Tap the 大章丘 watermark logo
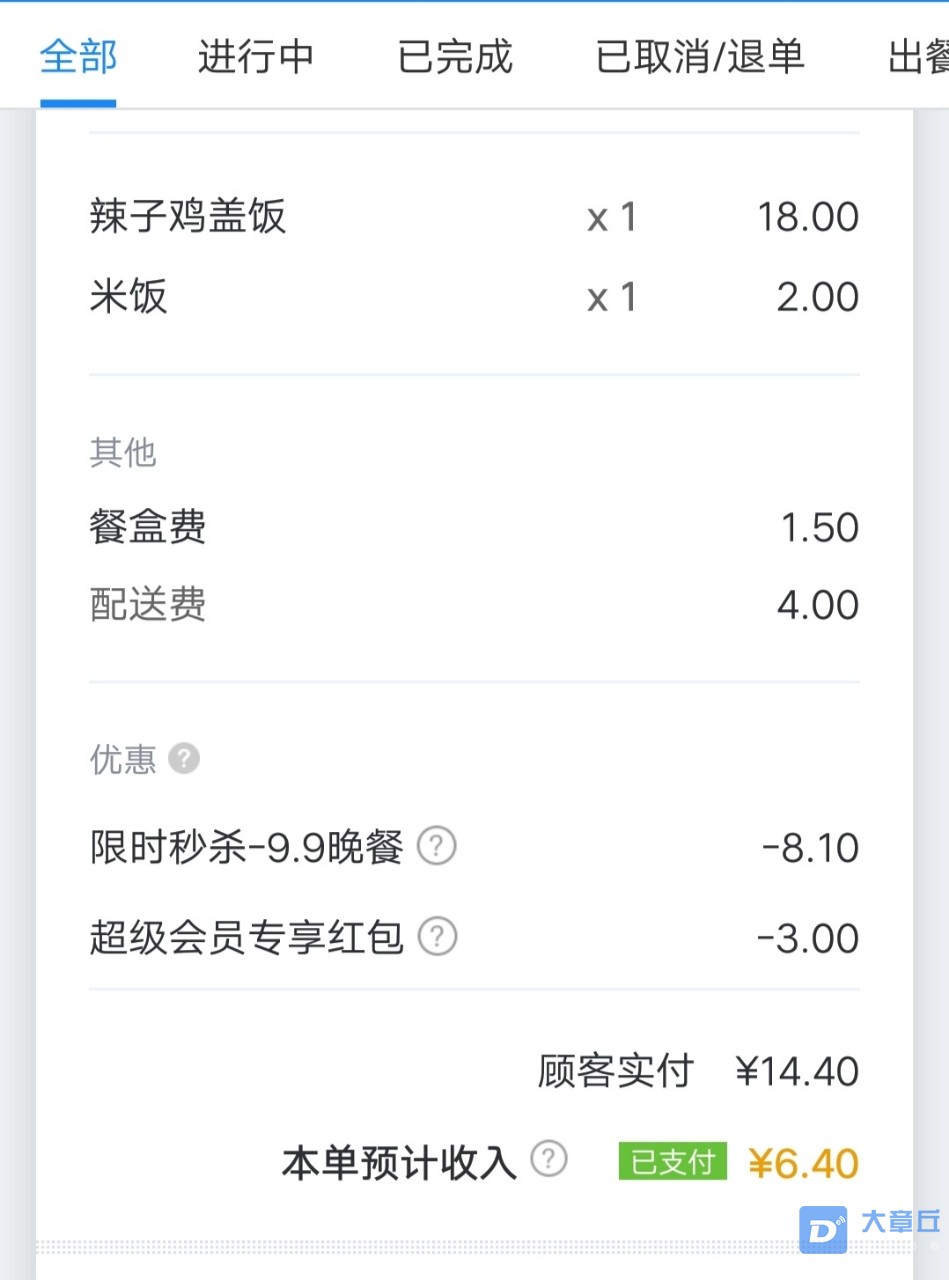The image size is (949, 1280). coord(870,1229)
